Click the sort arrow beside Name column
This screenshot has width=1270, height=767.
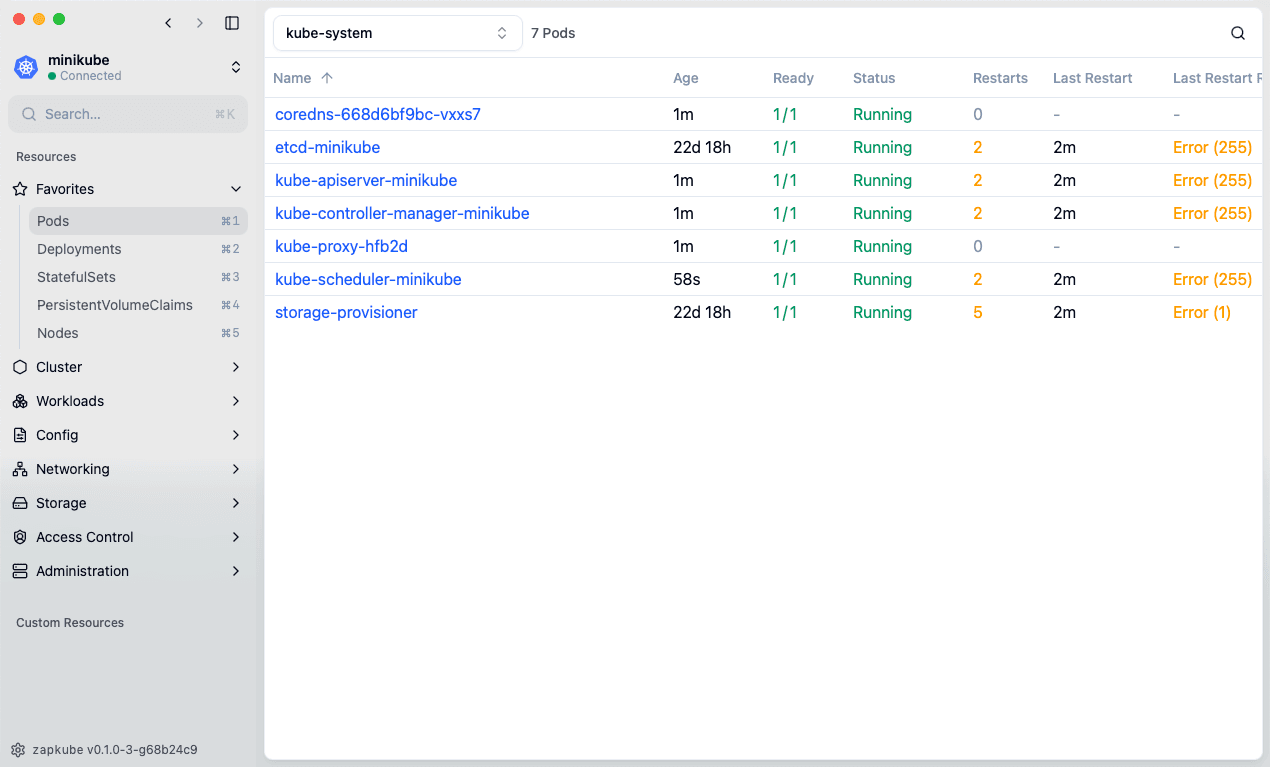(327, 78)
